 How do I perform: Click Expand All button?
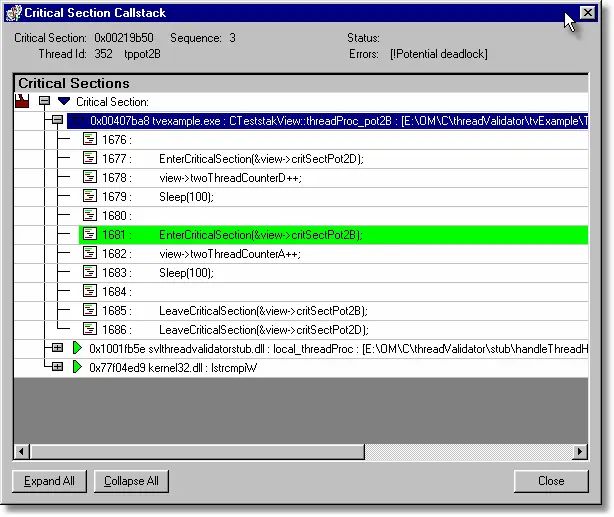point(49,481)
